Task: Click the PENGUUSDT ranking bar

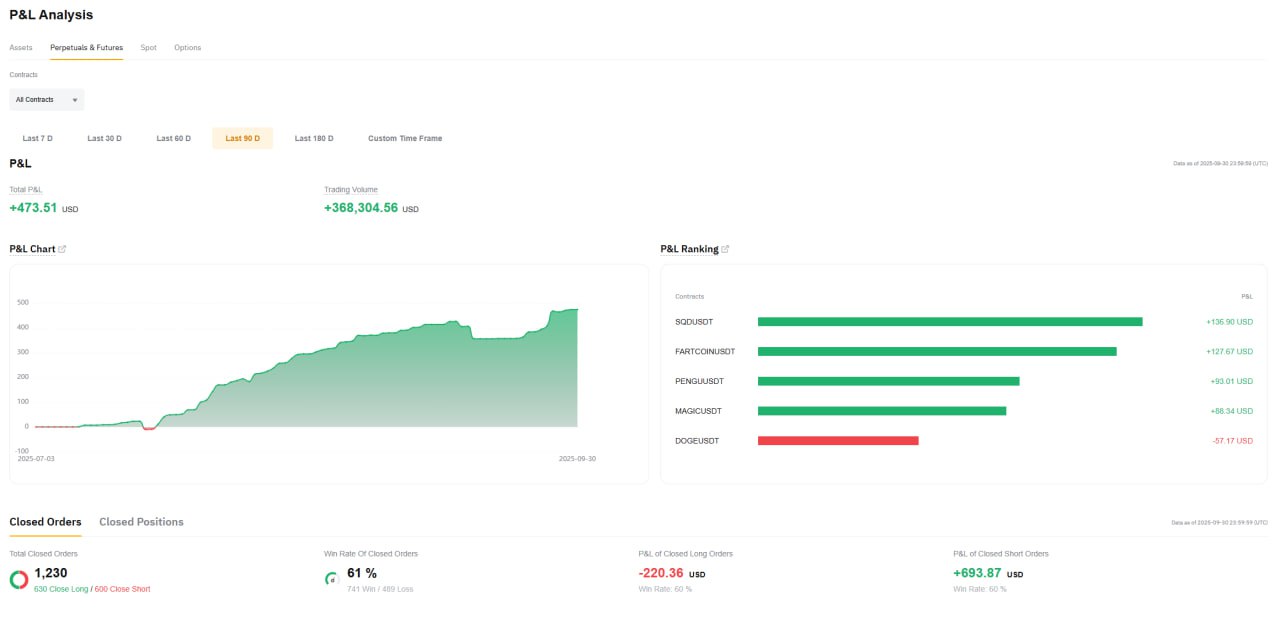Action: click(888, 381)
